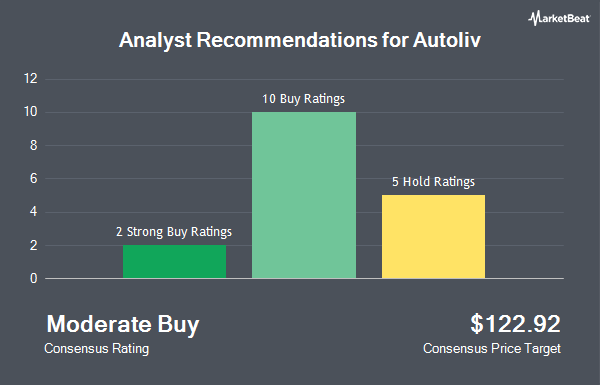Click the 'Consensus Rating' caption
Screen dimensions: 600x385
(x=96, y=349)
